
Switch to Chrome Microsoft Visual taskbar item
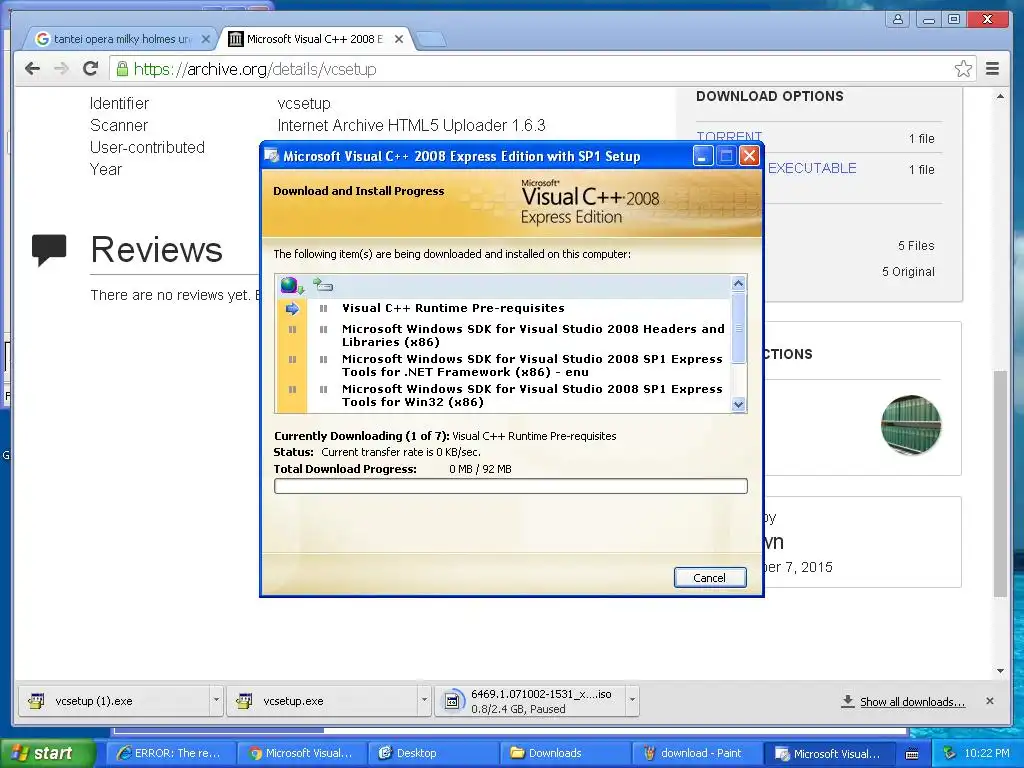click(x=301, y=753)
